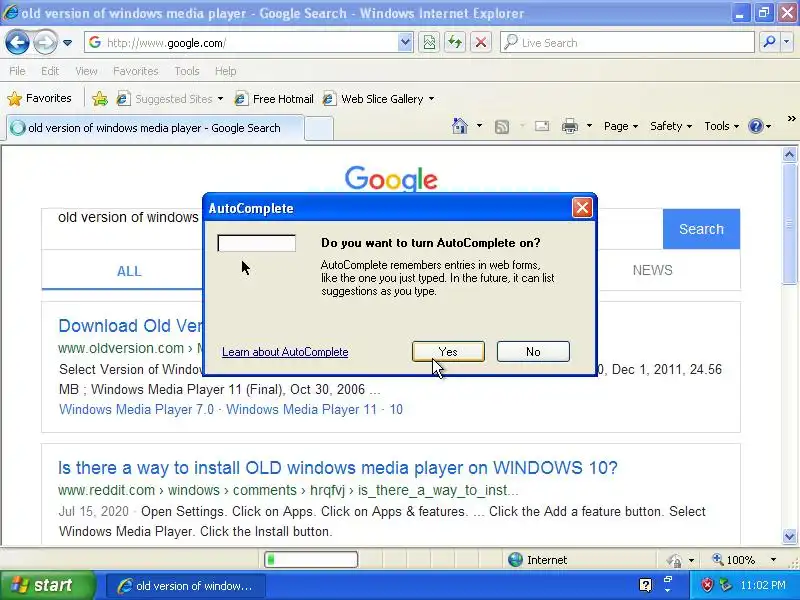Click the Internet Explorer taskbar button
800x600 pixels.
[186, 586]
